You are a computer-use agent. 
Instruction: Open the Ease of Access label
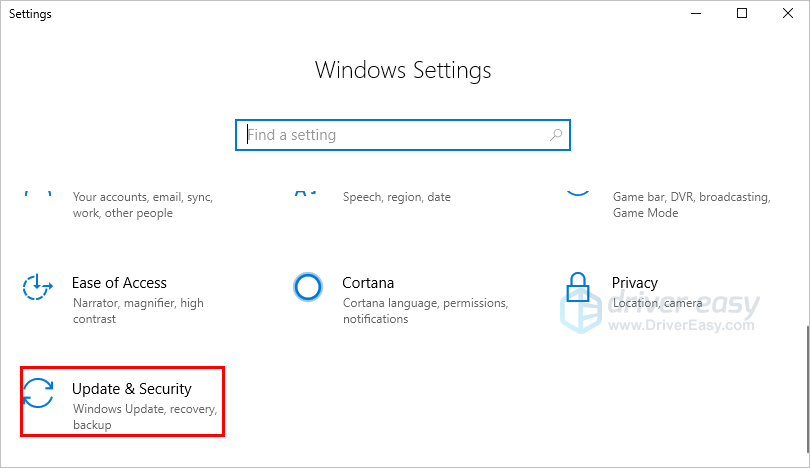pos(119,283)
